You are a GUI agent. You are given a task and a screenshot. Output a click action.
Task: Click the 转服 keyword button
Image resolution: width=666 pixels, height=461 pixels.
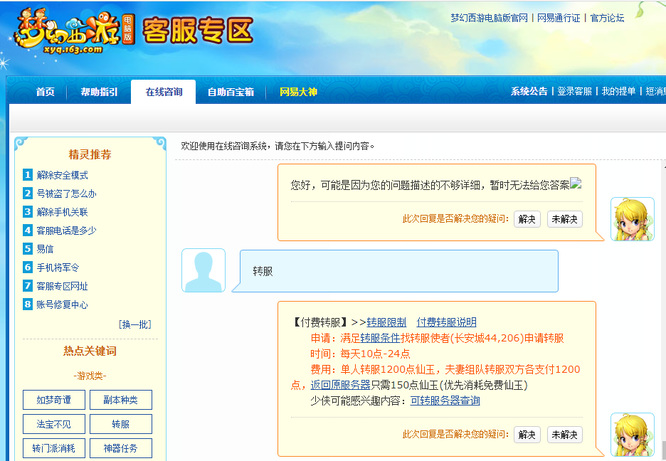[121, 424]
